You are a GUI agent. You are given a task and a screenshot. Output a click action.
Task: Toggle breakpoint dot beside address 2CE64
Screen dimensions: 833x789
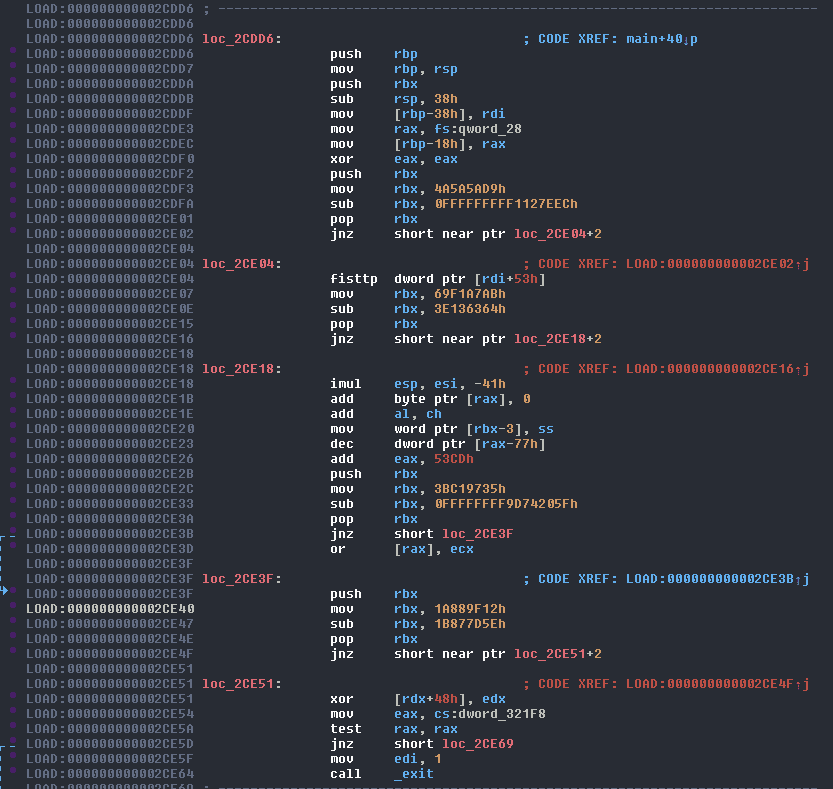[13, 770]
